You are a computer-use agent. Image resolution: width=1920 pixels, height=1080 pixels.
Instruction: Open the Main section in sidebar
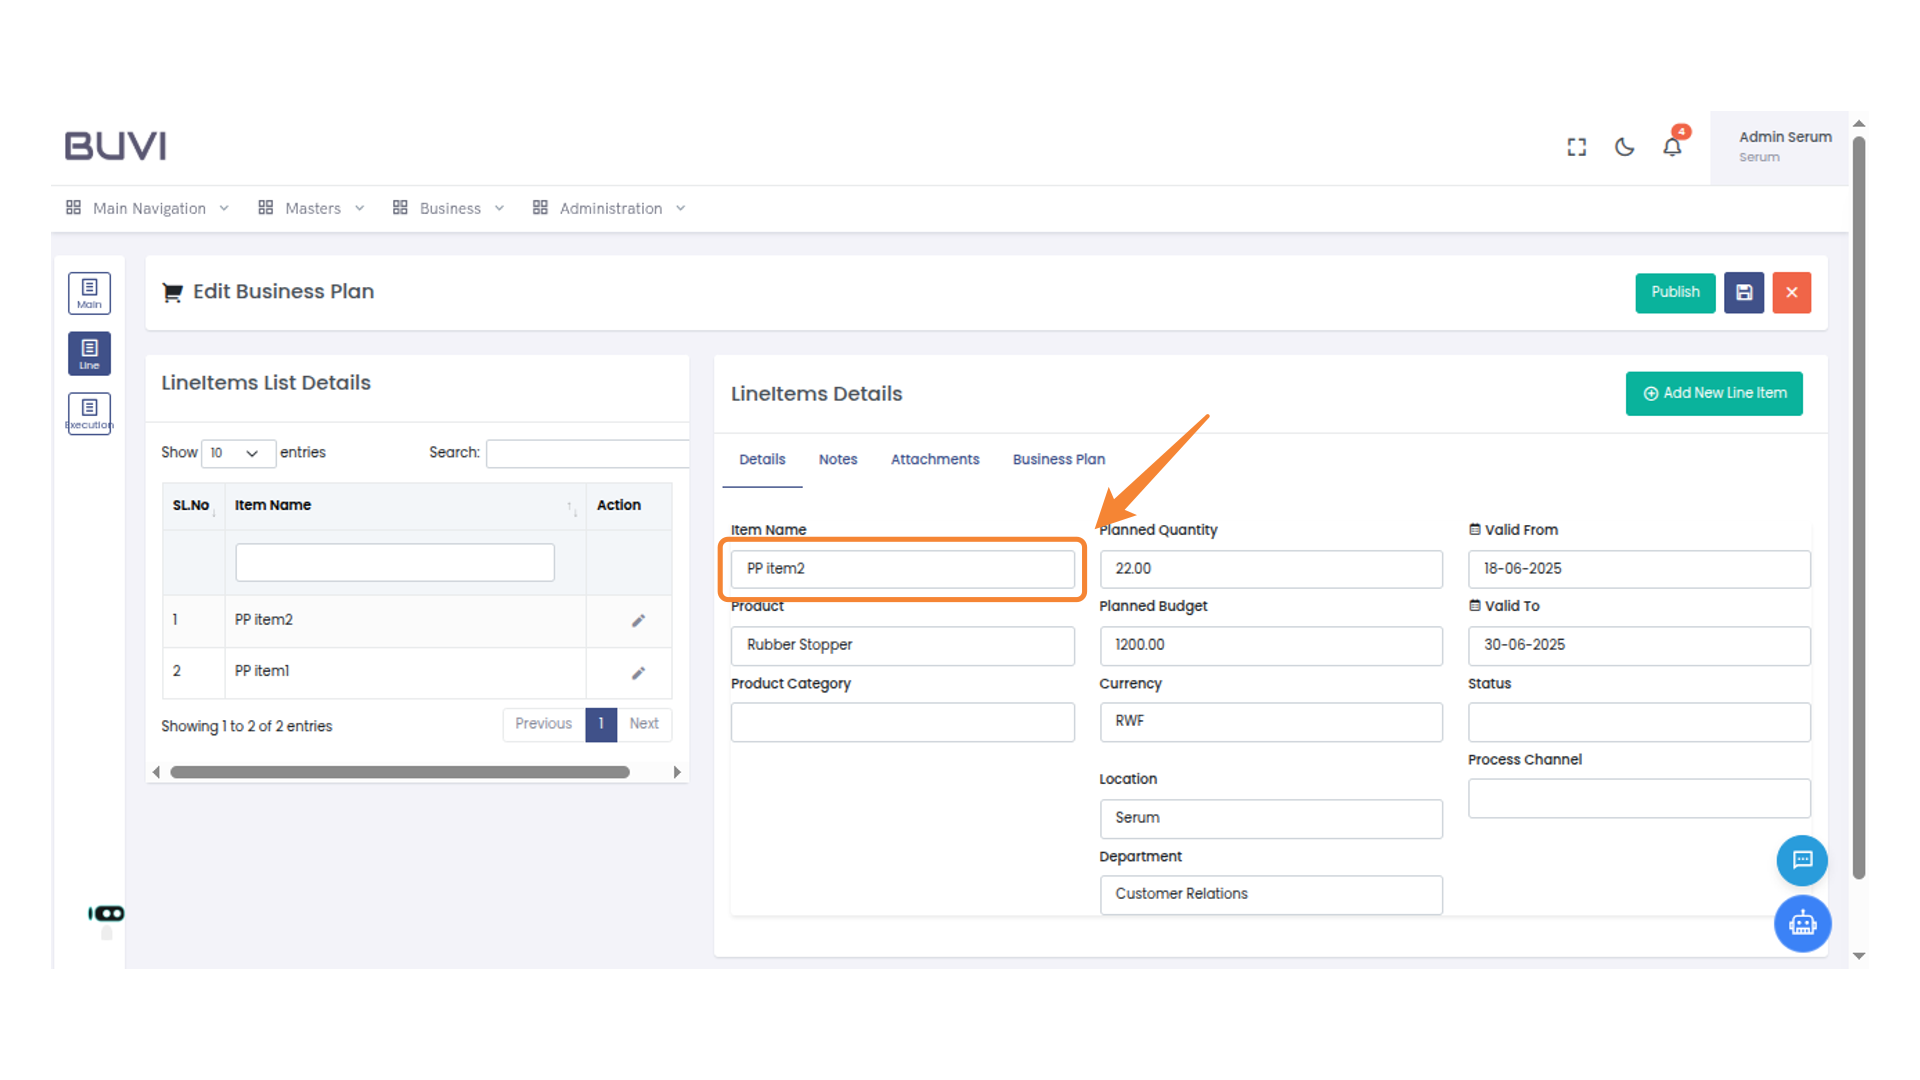89,293
